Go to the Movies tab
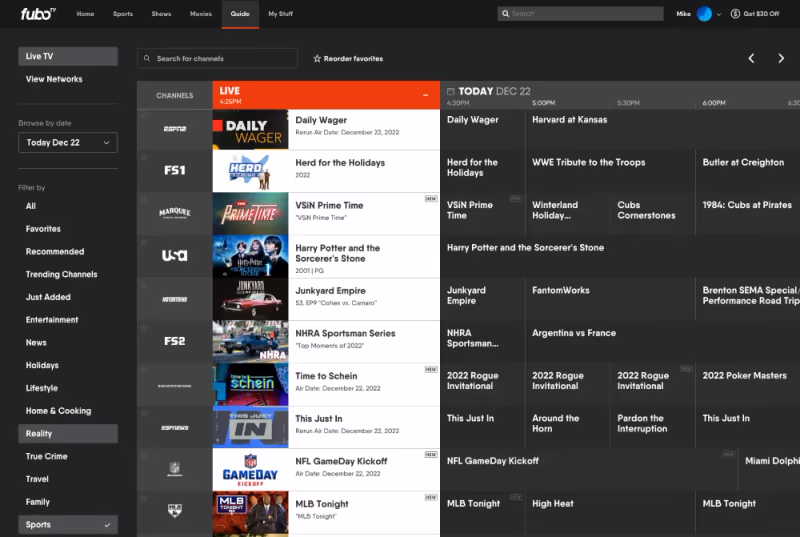Image resolution: width=800 pixels, height=537 pixels. (201, 14)
